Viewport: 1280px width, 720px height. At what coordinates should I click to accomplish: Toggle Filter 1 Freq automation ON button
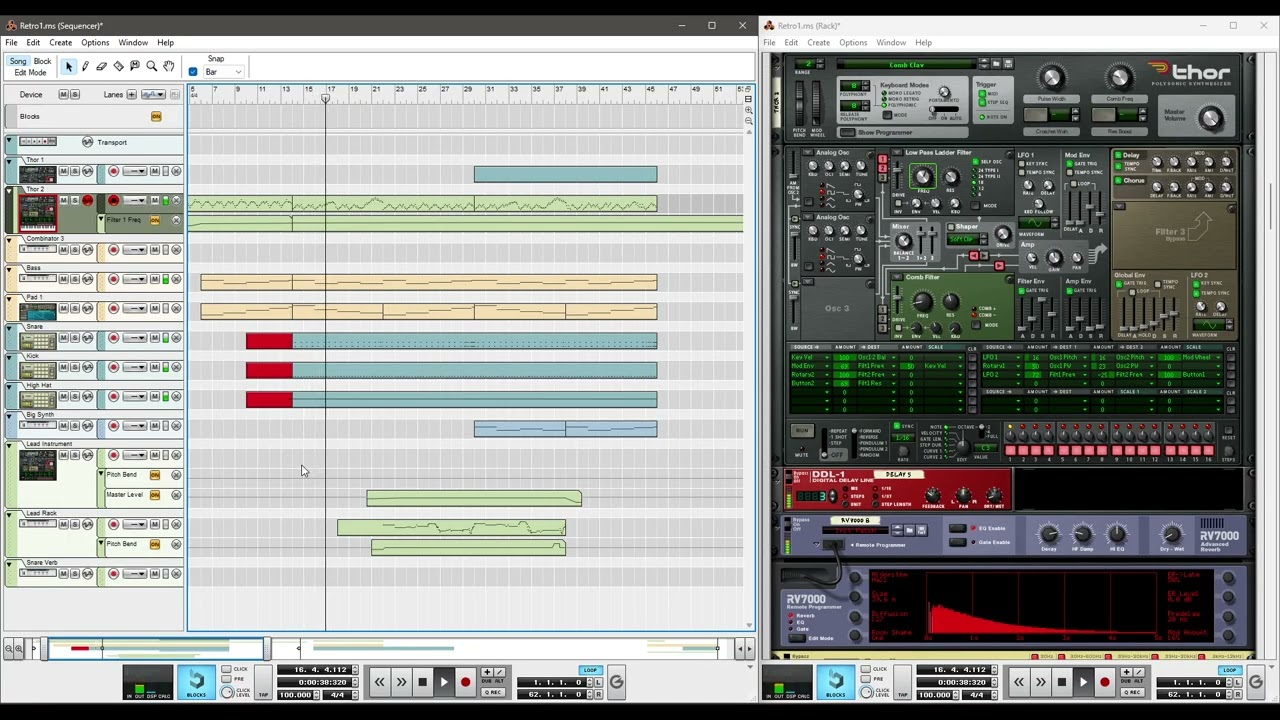pos(154,220)
